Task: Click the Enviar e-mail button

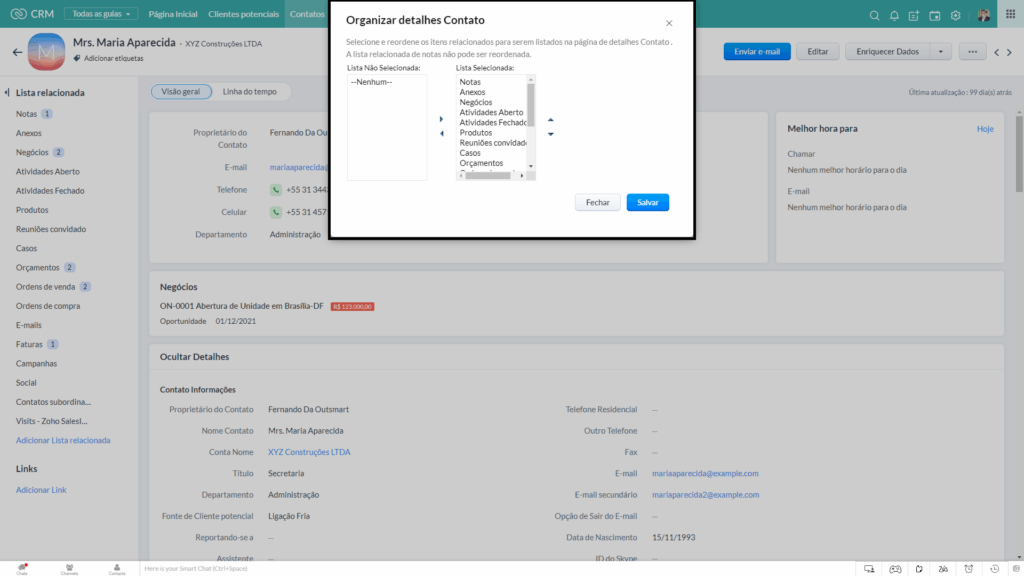Action: [x=757, y=52]
